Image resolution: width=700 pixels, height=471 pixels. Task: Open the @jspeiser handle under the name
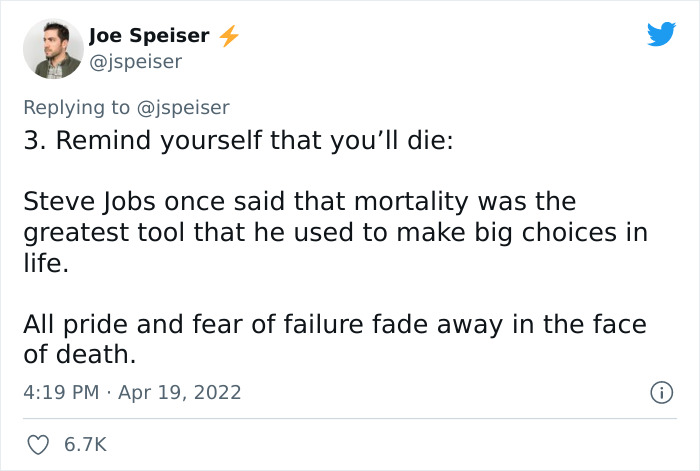pyautogui.click(x=135, y=62)
